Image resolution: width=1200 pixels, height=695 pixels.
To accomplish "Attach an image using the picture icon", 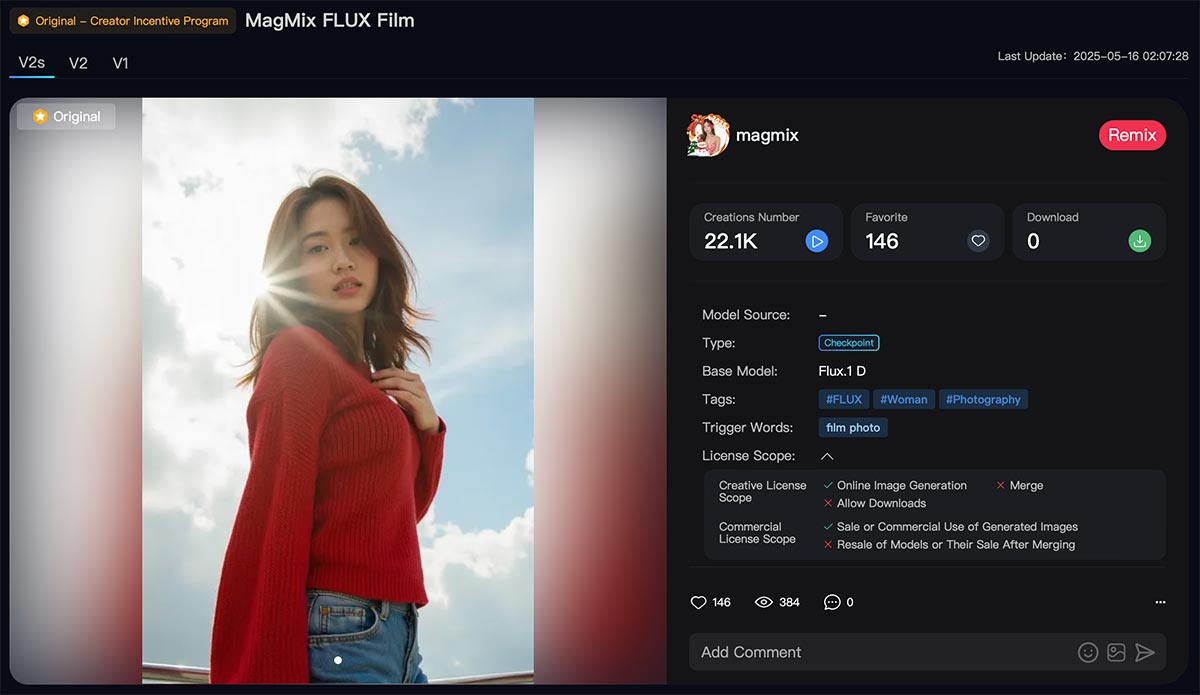I will coord(1115,651).
